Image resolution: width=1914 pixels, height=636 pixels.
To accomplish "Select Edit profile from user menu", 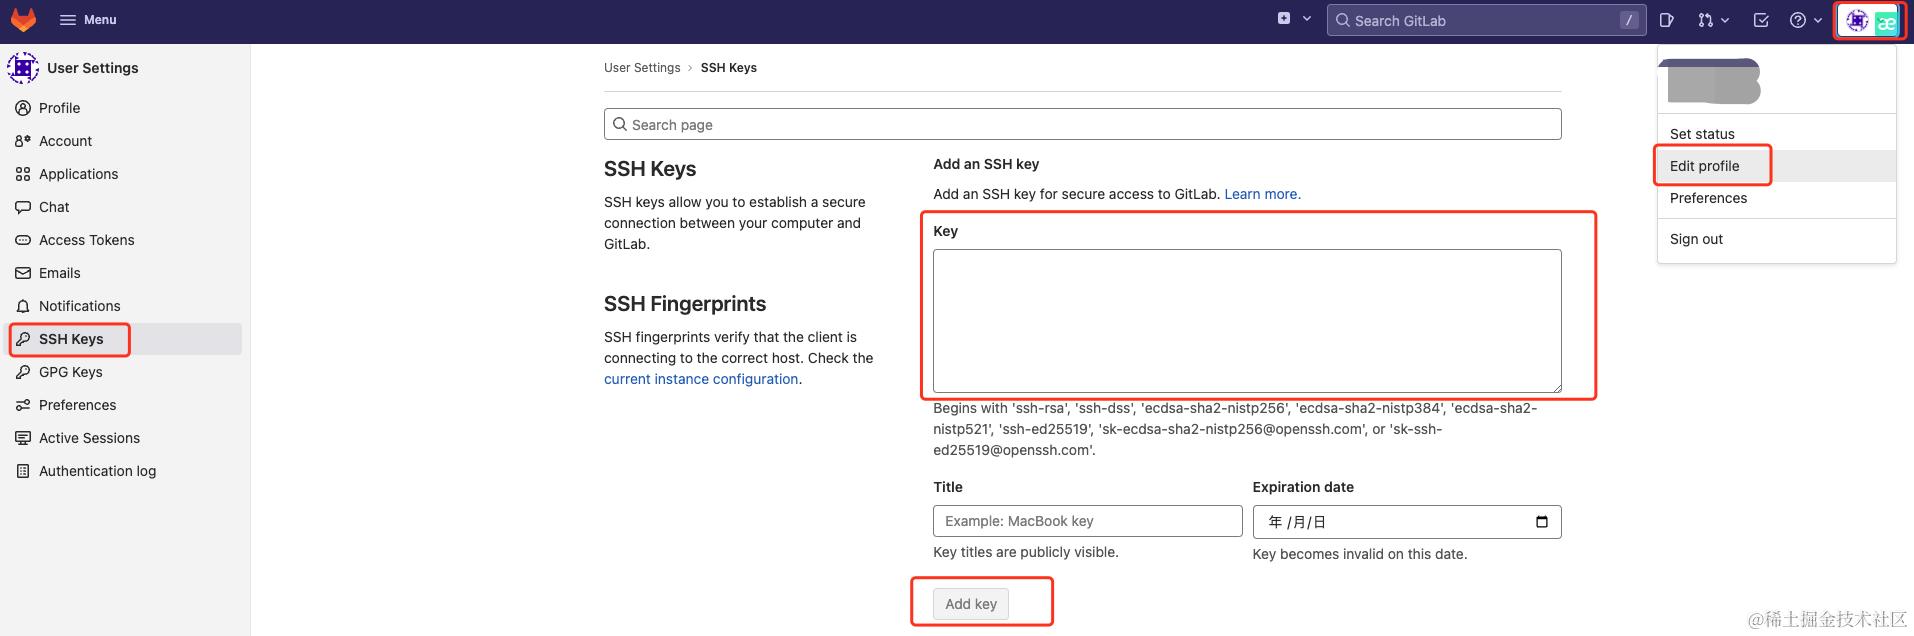I will [1704, 166].
